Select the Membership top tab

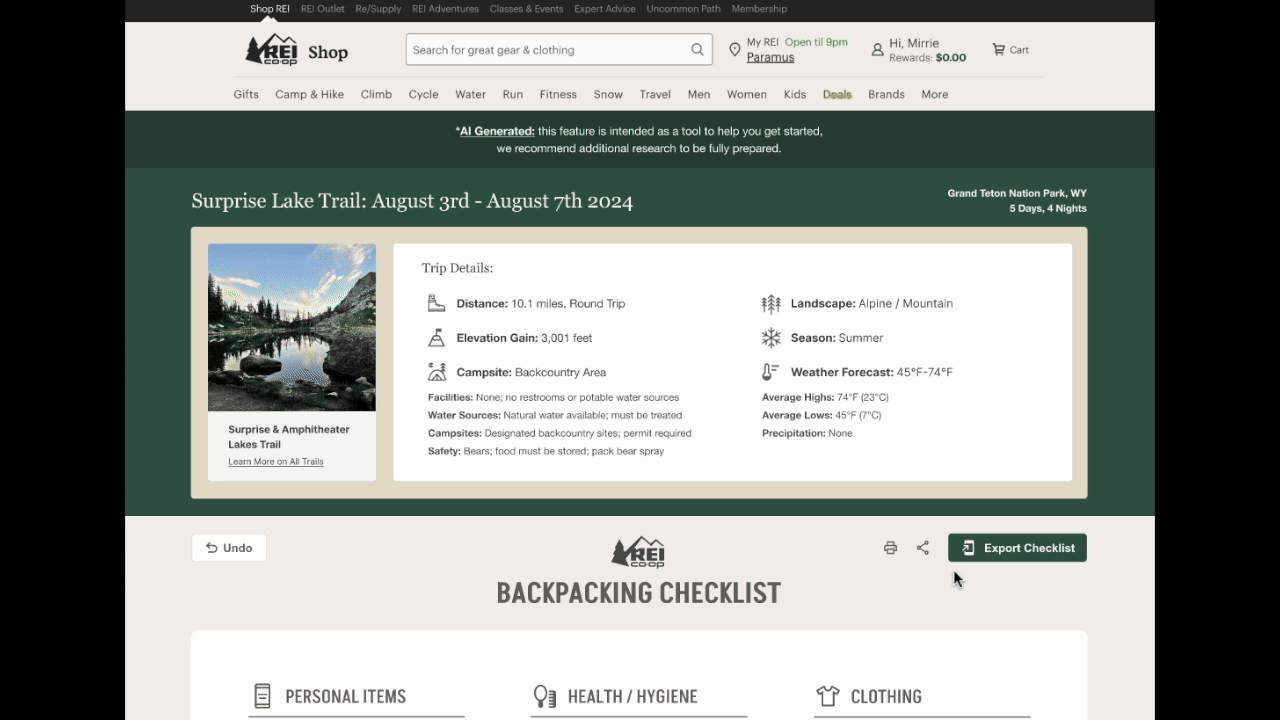pos(759,9)
